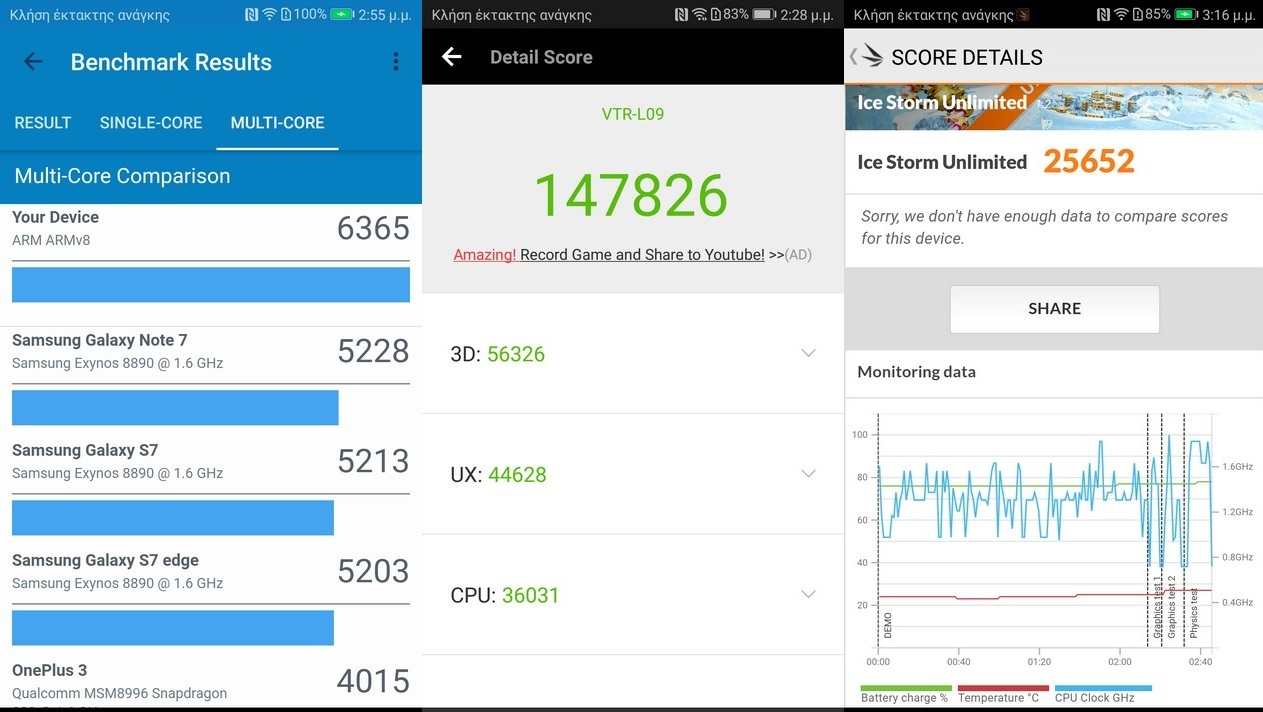Tap the CPU Clock GHz legend entry
Image resolution: width=1263 pixels, height=712 pixels.
coord(1103,693)
